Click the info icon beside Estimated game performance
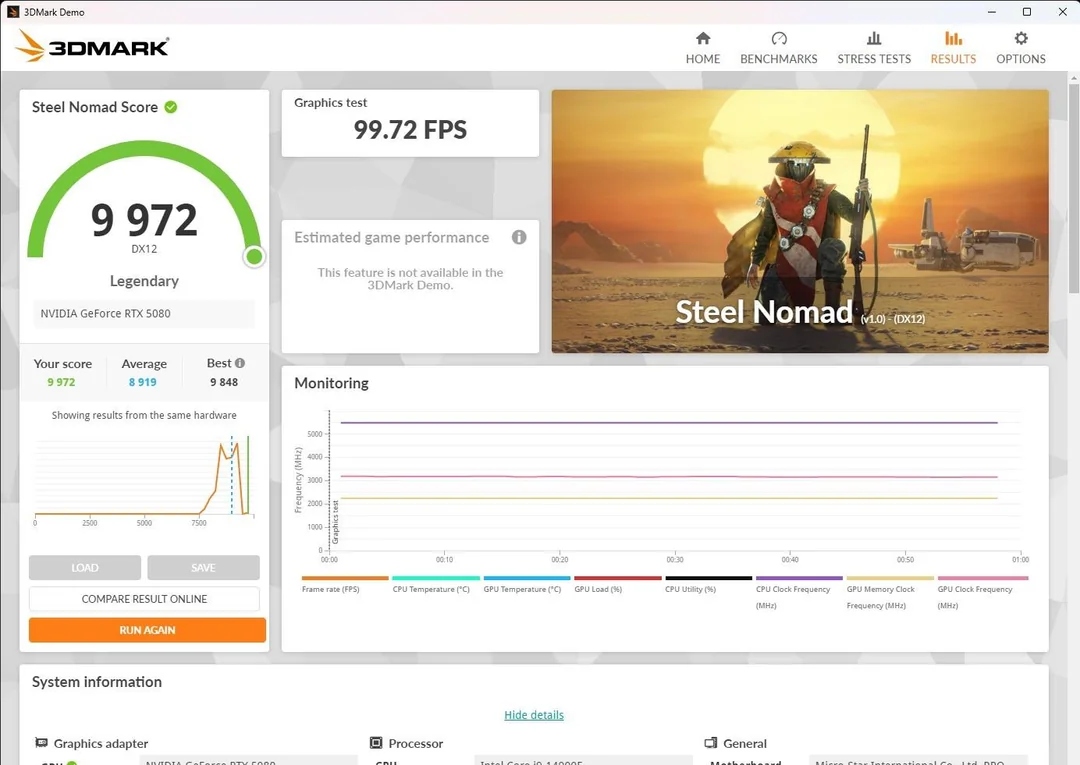This screenshot has height=765, width=1080. (519, 237)
